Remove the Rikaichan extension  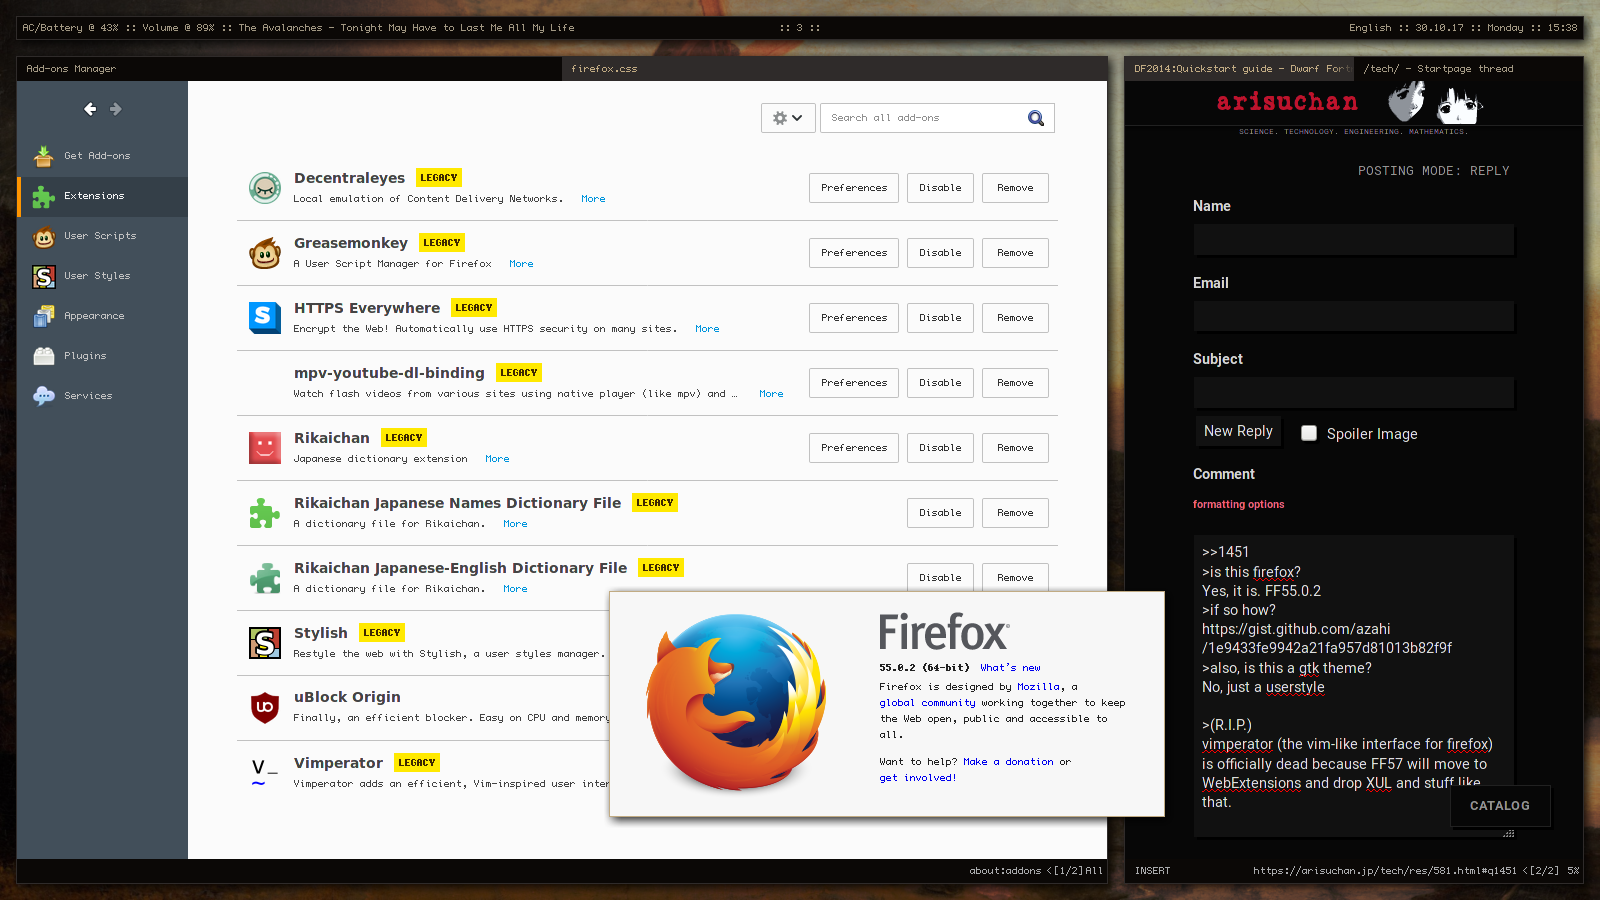point(1015,448)
